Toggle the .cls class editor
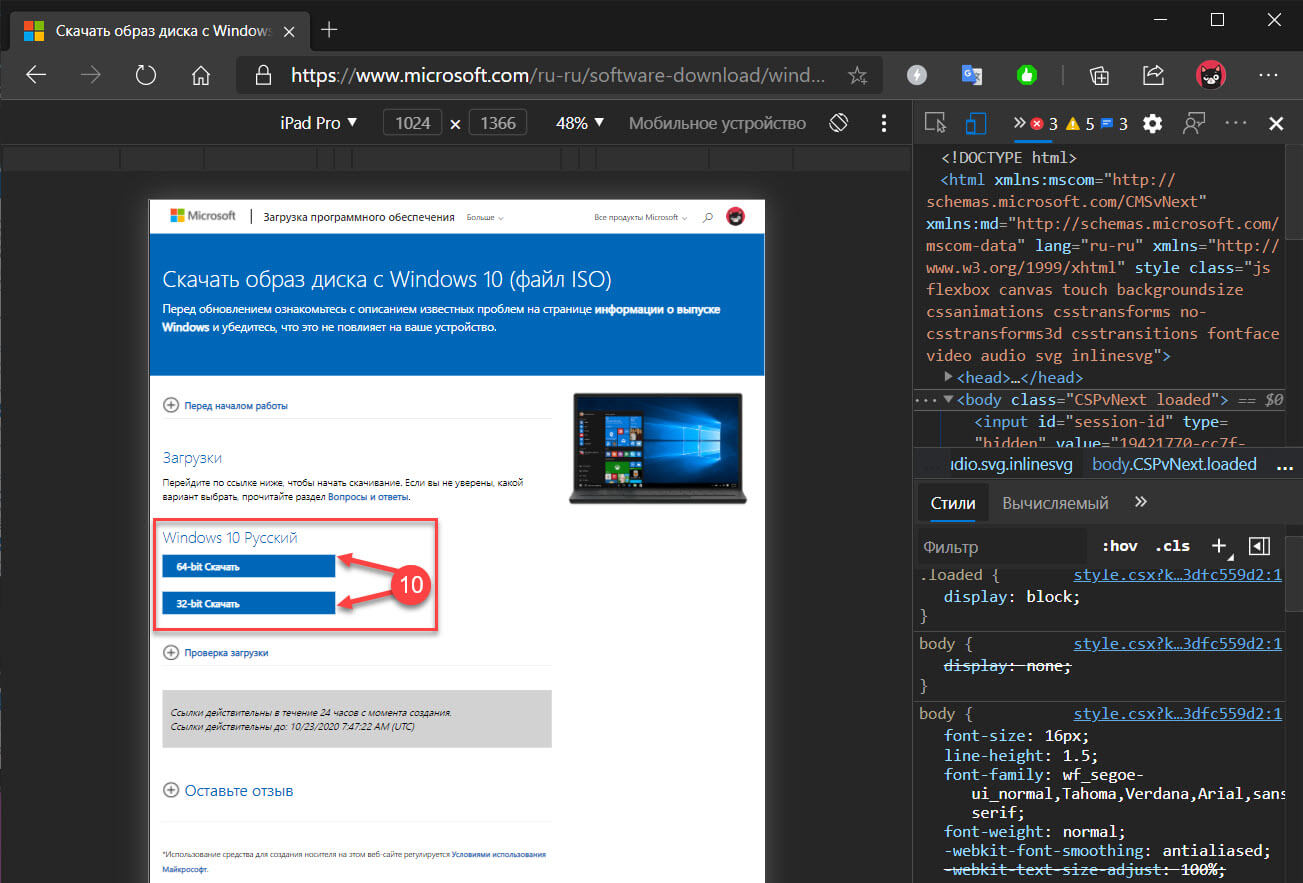The height and width of the screenshot is (883, 1303). (x=1172, y=546)
